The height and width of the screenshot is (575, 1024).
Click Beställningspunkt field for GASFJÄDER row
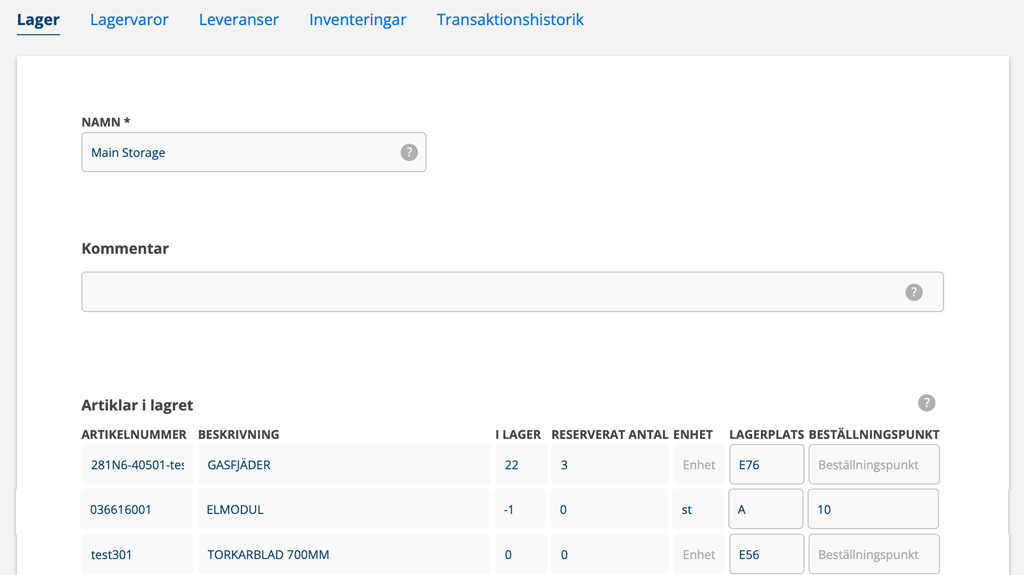[873, 465]
